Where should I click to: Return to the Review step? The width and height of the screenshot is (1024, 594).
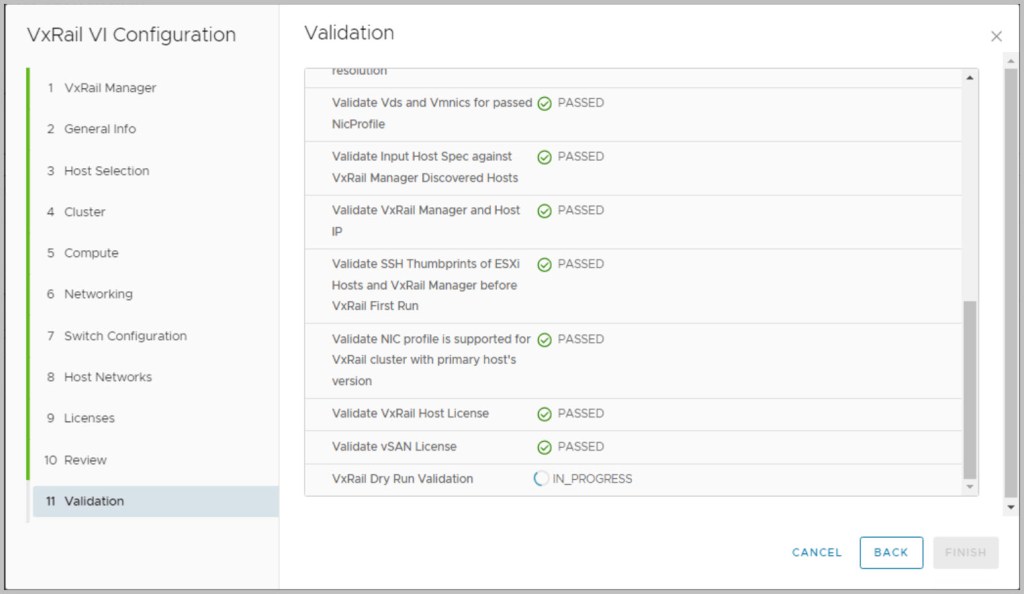point(85,460)
